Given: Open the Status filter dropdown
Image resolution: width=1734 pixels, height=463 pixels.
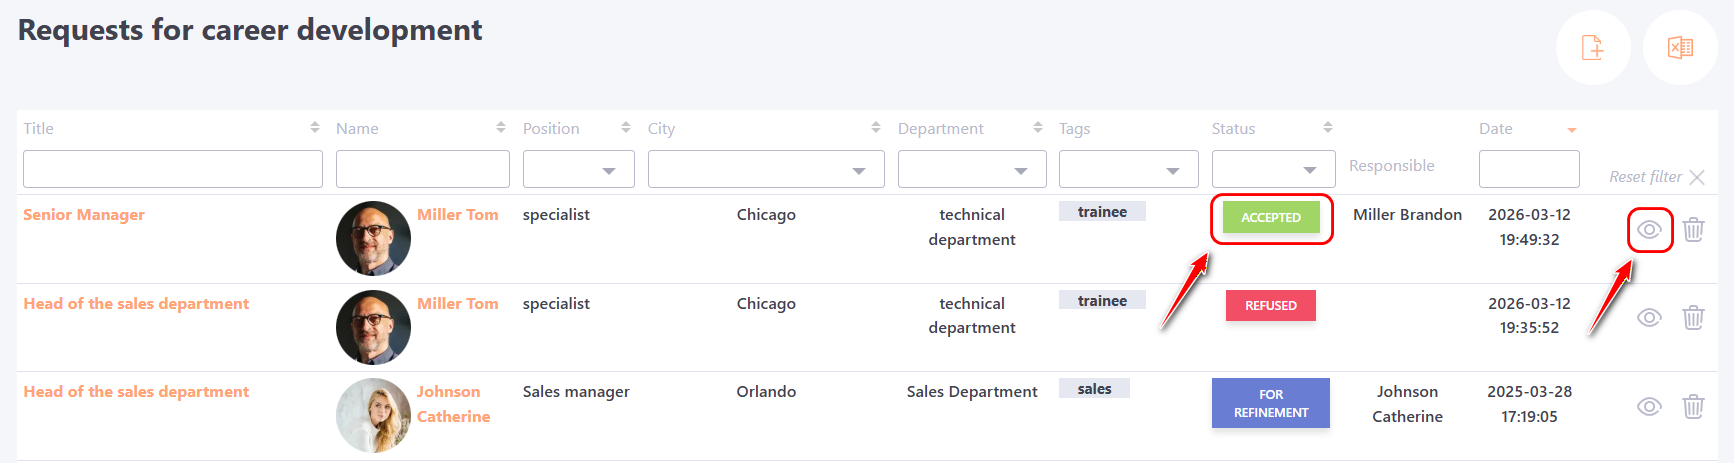Looking at the screenshot, I should tap(1273, 170).
